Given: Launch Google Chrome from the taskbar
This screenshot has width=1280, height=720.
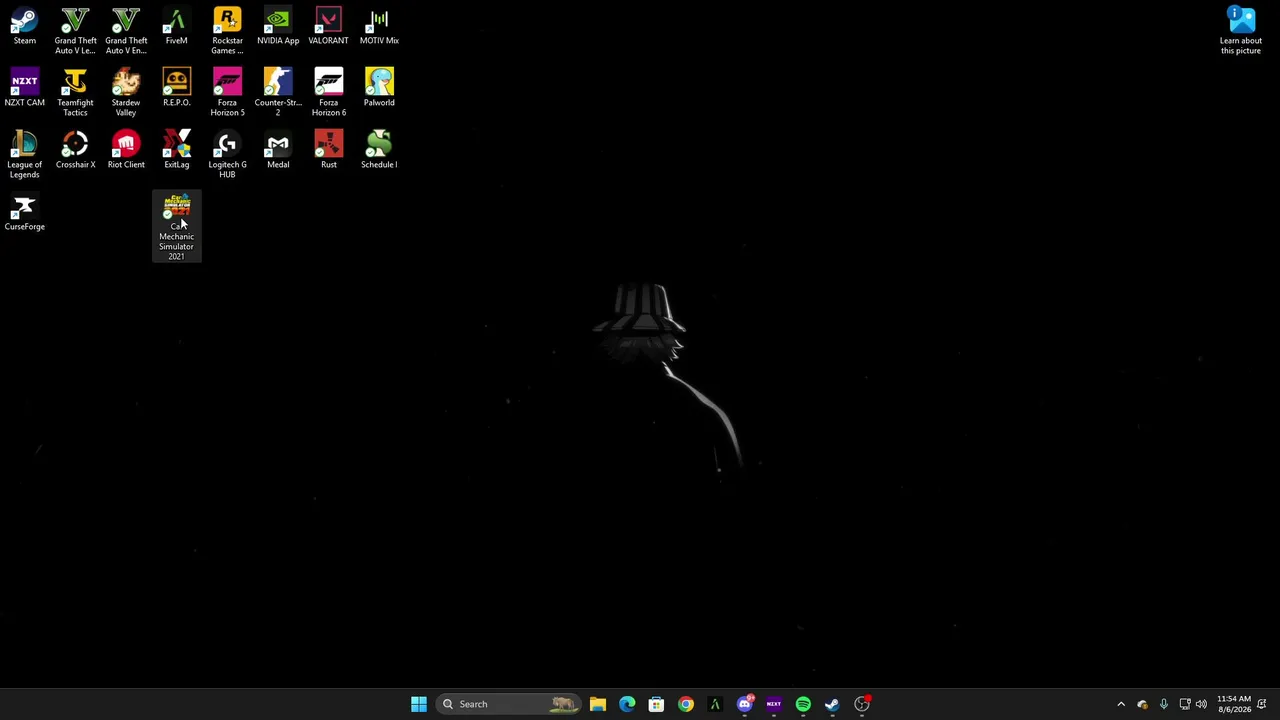Looking at the screenshot, I should coord(685,704).
